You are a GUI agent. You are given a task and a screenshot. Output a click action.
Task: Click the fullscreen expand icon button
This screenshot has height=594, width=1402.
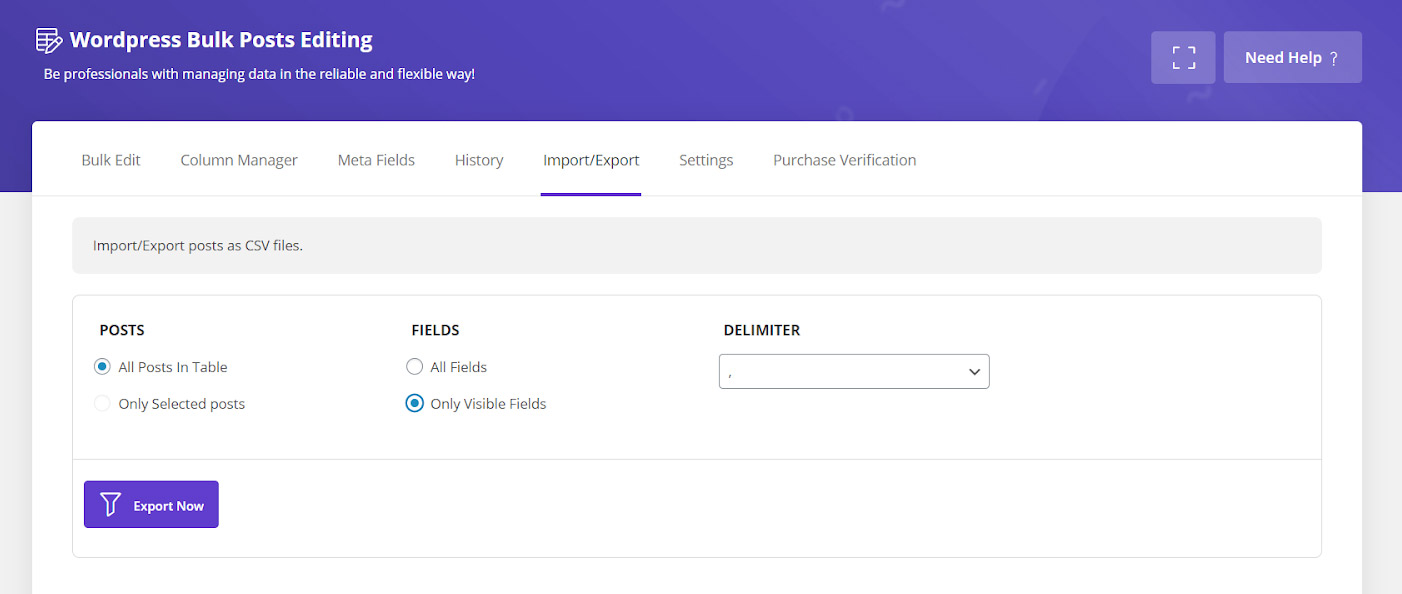pyautogui.click(x=1183, y=57)
